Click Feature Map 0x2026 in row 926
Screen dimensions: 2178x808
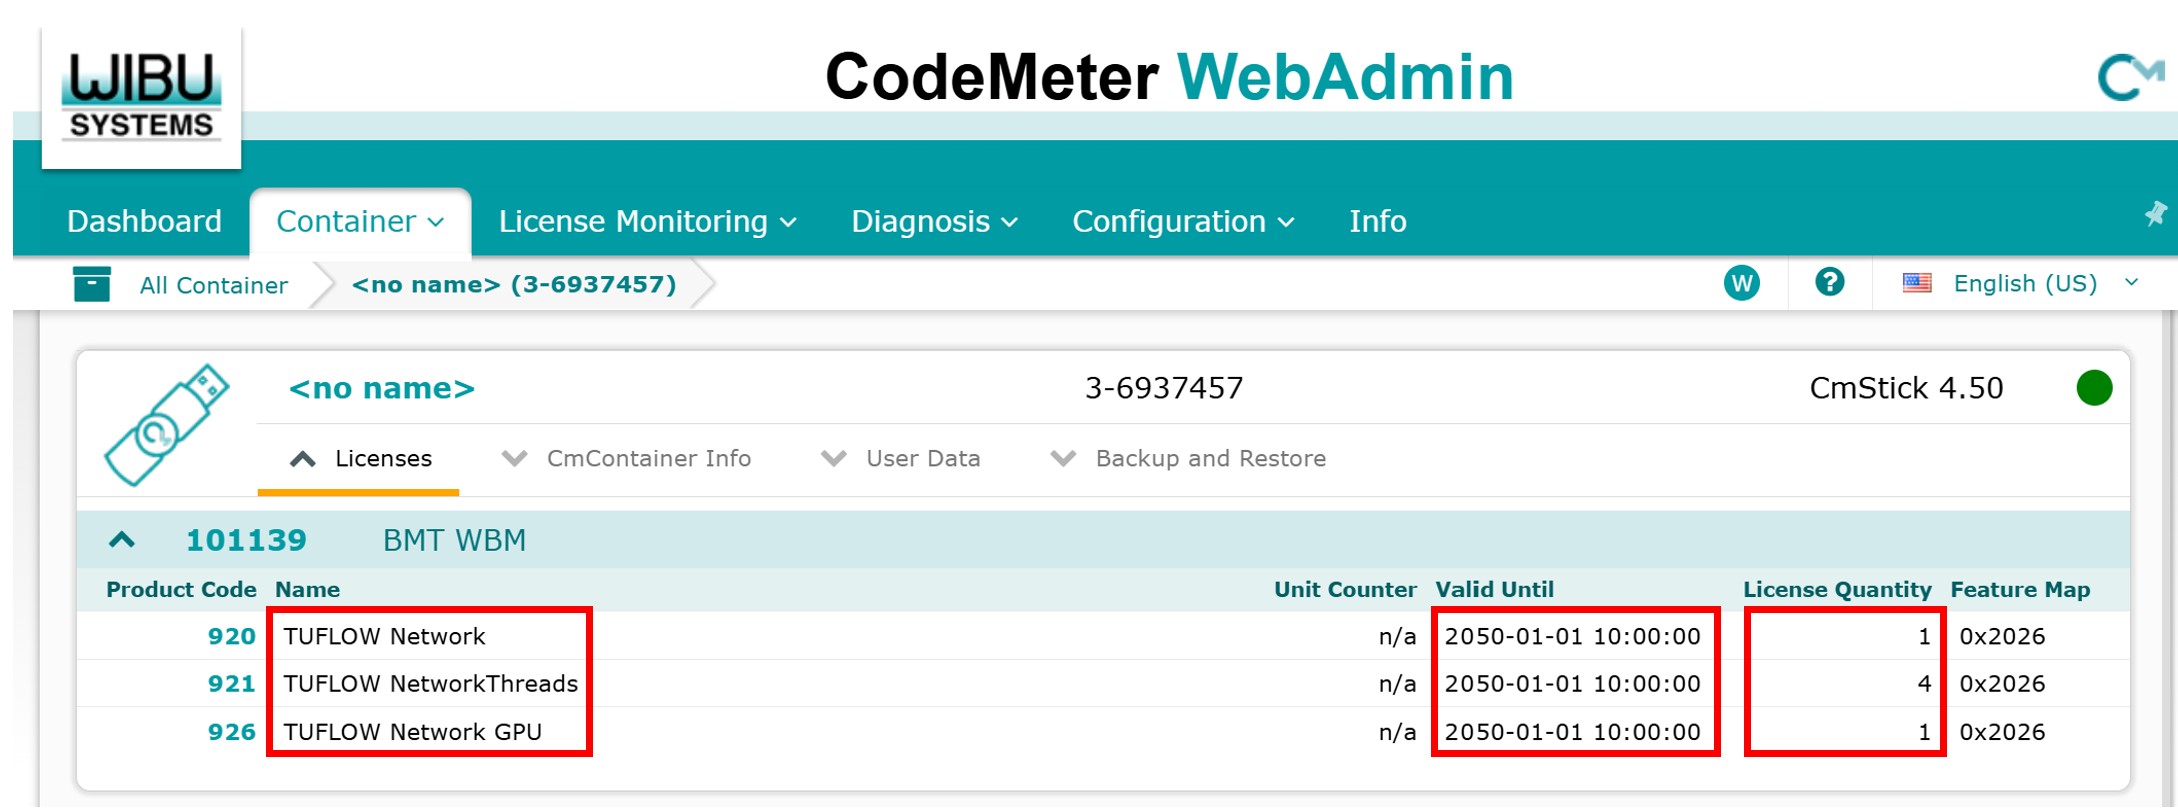click(x=2002, y=732)
